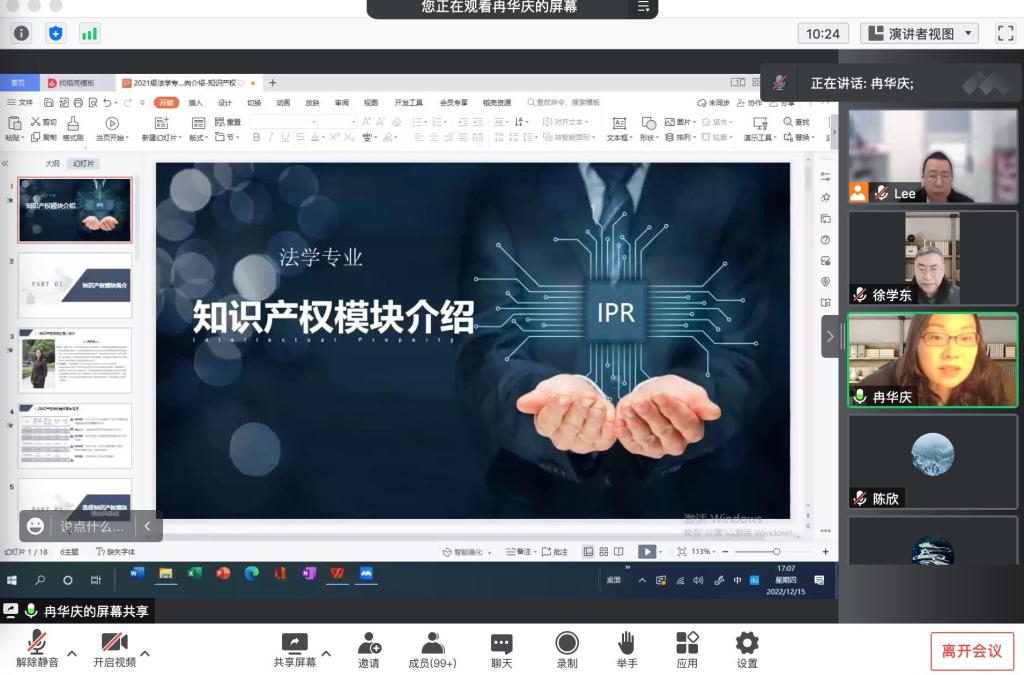Open 成员(99+) participants list
Viewport: 1024px width, 675px height.
432,643
